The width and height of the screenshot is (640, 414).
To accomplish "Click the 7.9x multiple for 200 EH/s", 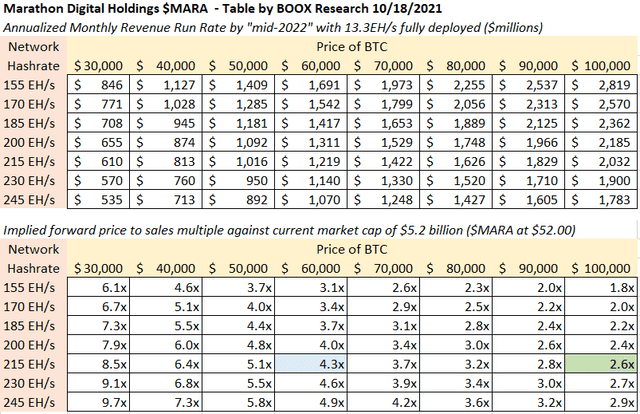I will pyautogui.click(x=98, y=345).
